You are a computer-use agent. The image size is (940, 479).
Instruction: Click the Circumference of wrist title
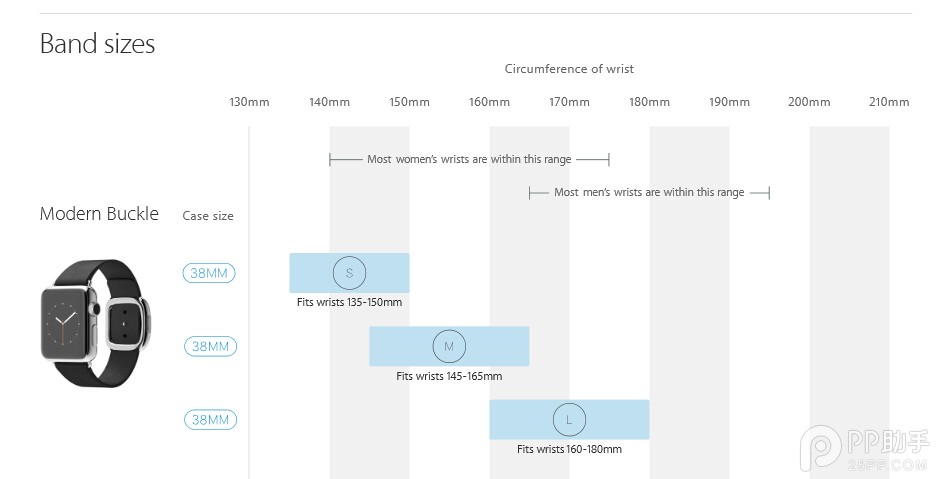click(x=569, y=69)
